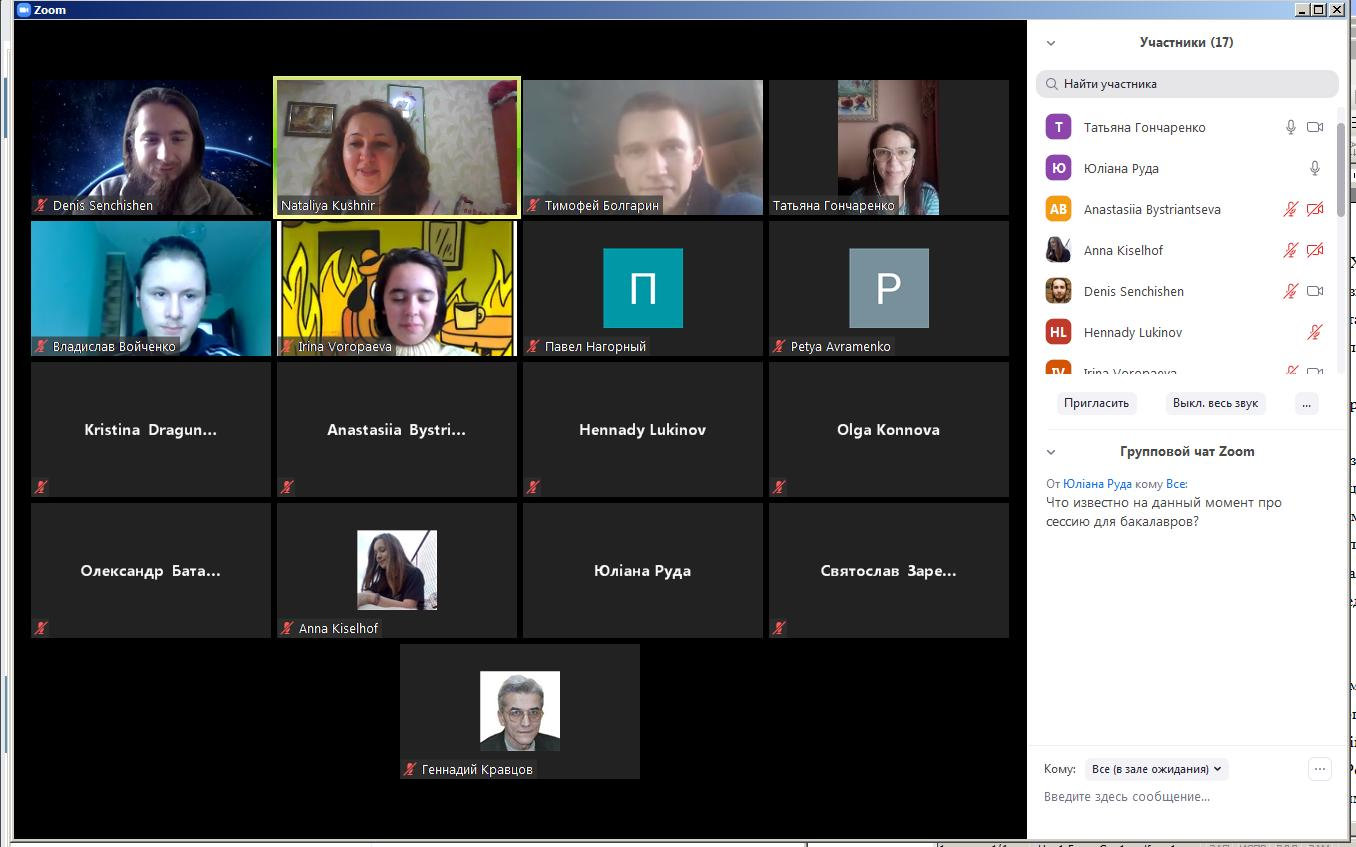This screenshot has width=1356, height=847.
Task: Click Anastasiia Bystri... name tile
Action: [397, 430]
